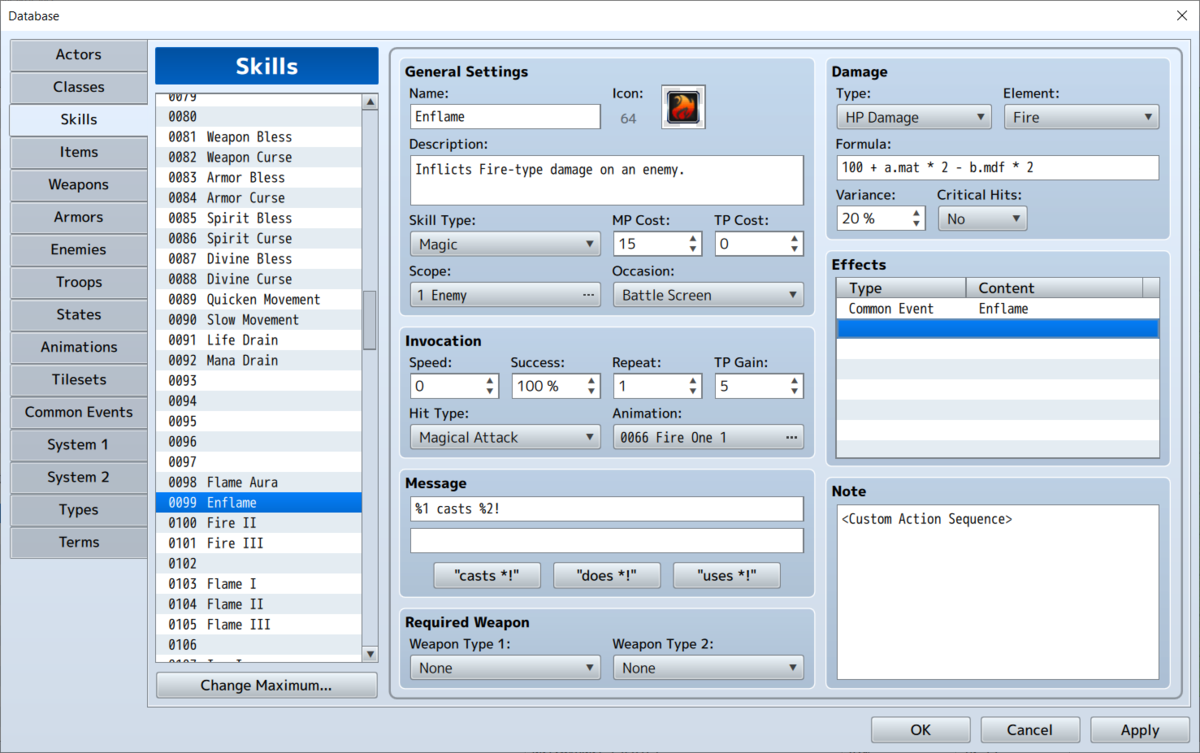Open the Change Maximum dialog
The width and height of the screenshot is (1200, 753).
pyautogui.click(x=265, y=685)
